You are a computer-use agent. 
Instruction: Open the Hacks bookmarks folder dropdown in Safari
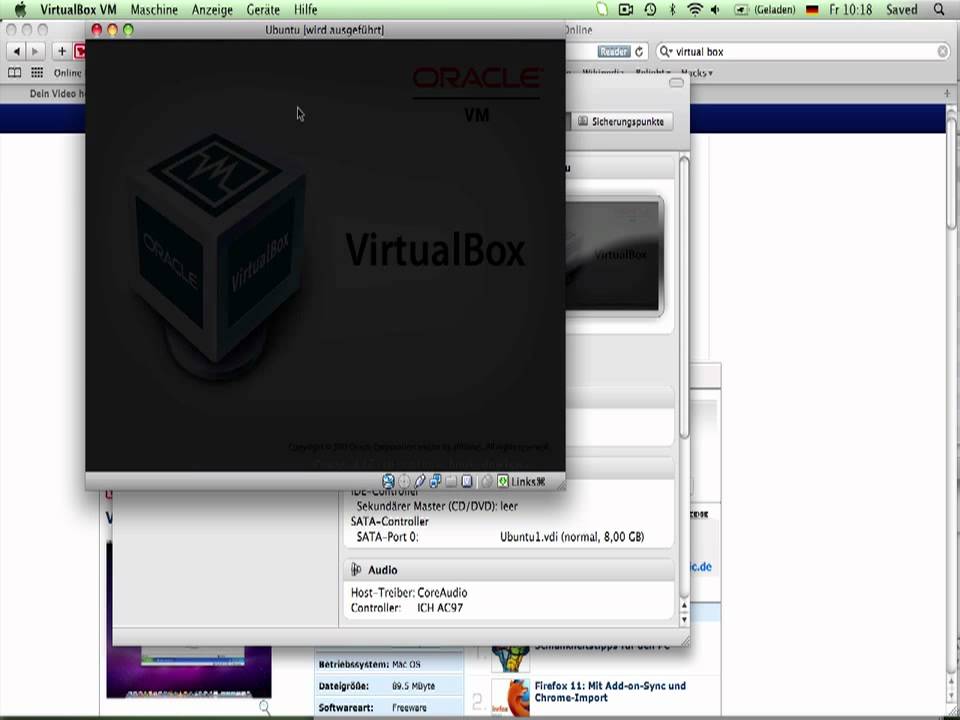click(697, 73)
